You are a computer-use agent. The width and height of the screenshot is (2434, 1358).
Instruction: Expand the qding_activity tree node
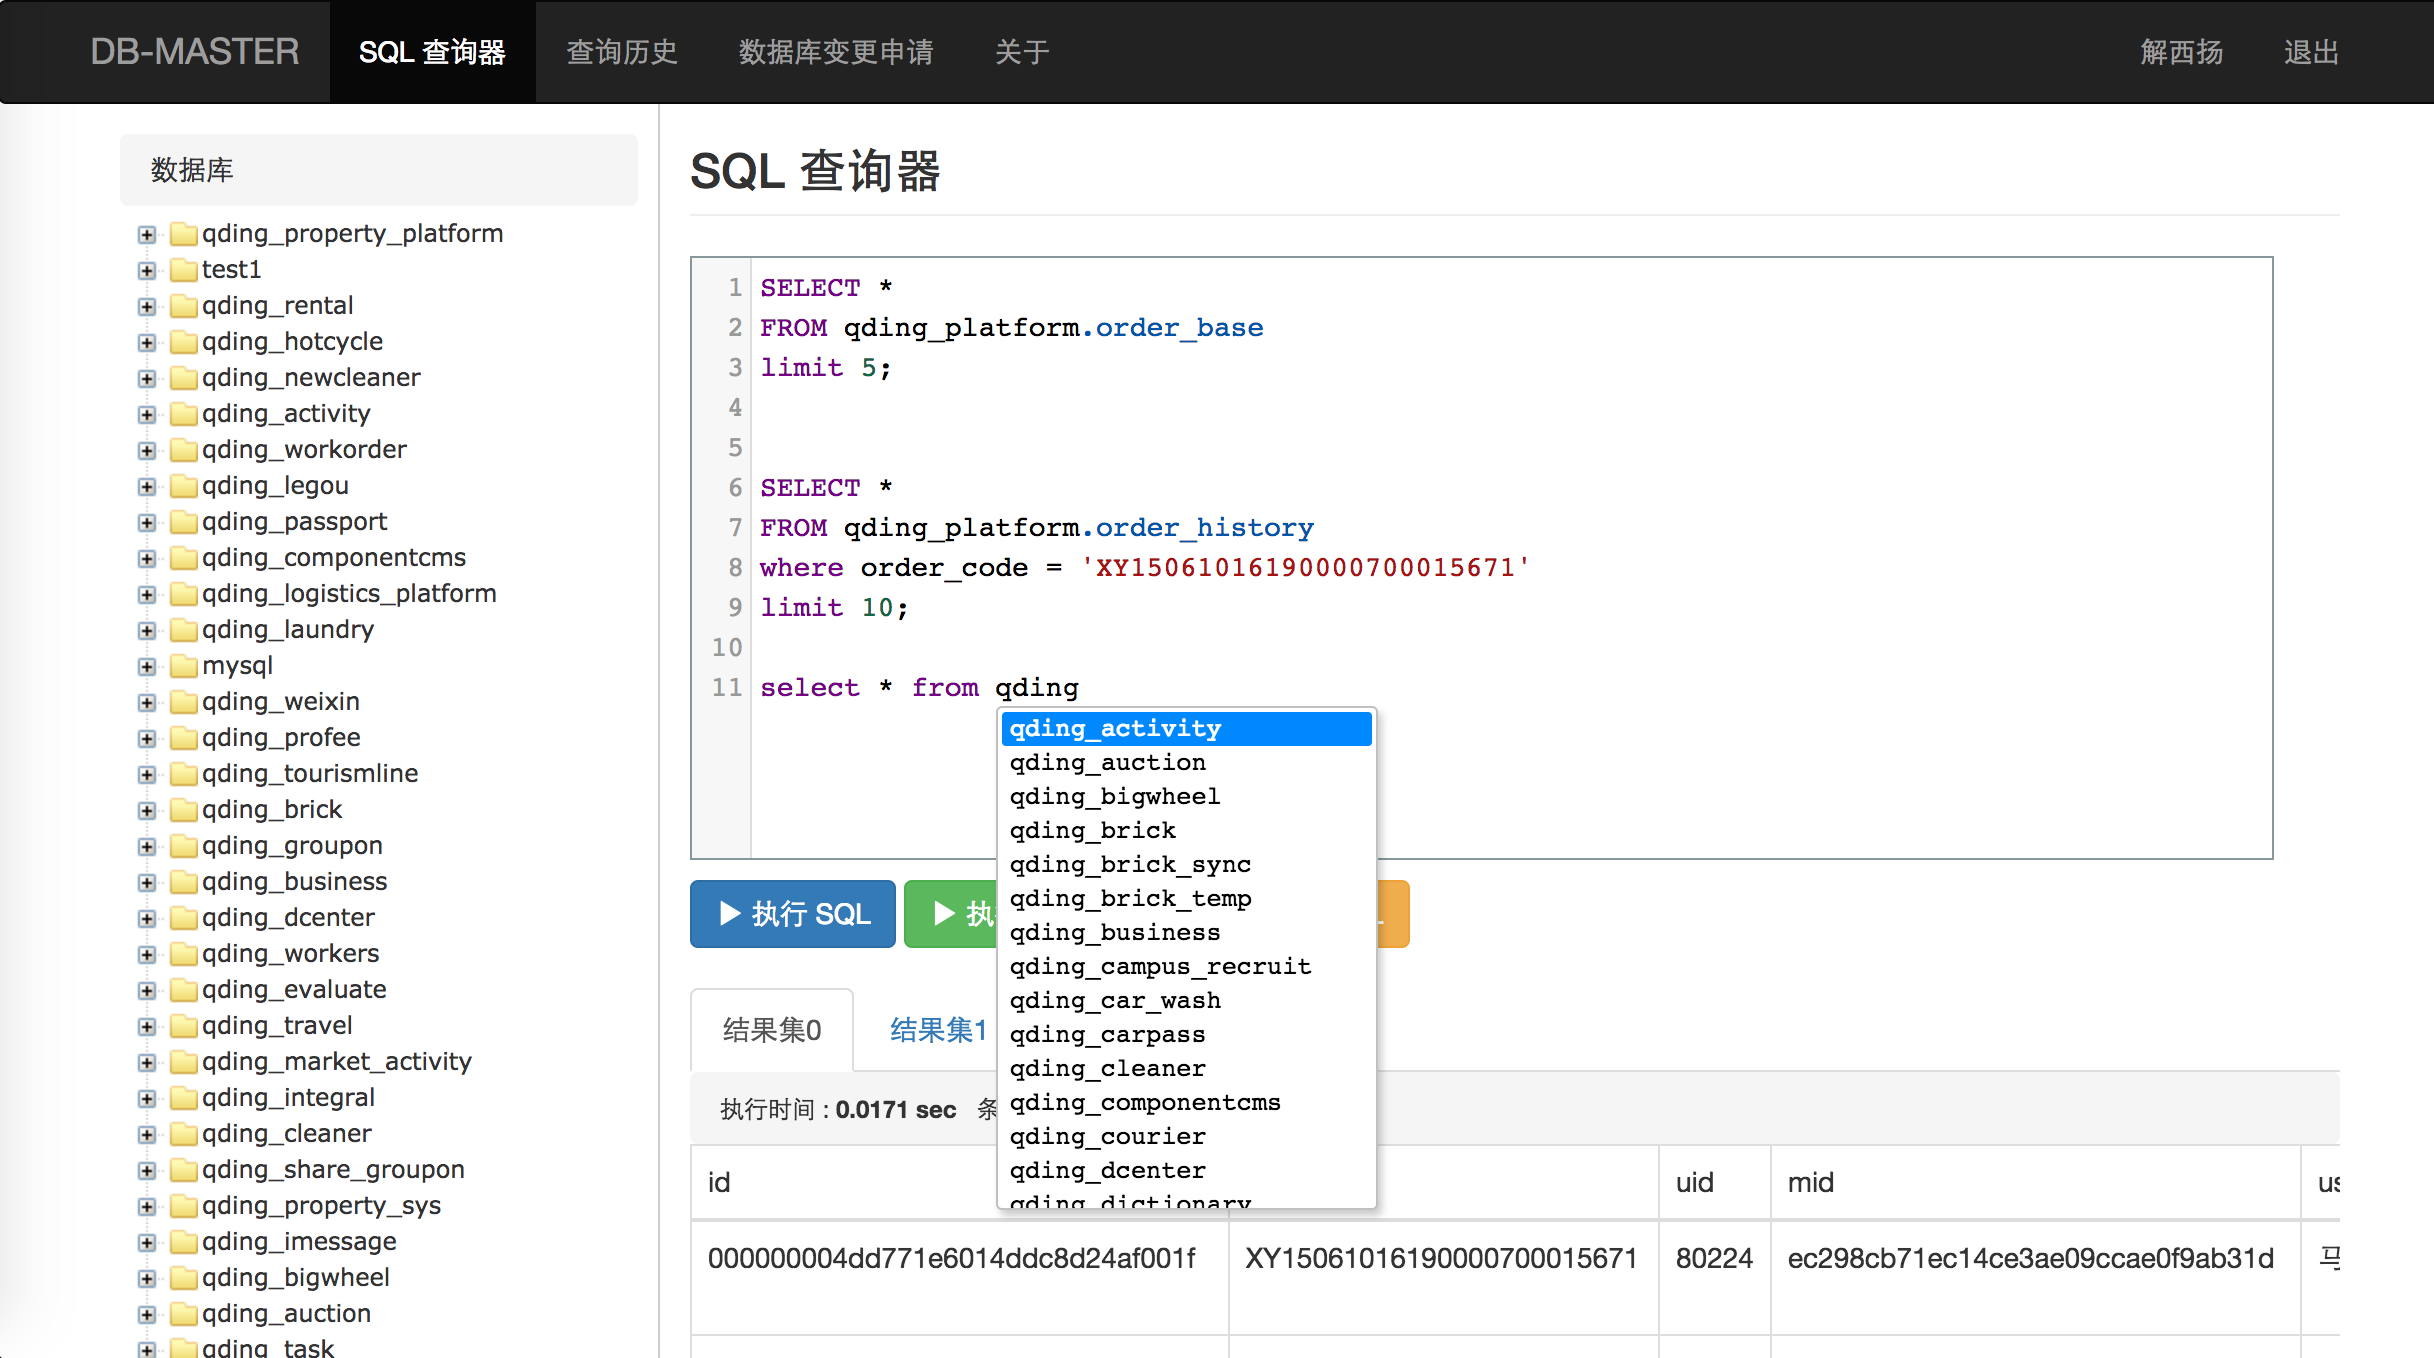pos(147,415)
